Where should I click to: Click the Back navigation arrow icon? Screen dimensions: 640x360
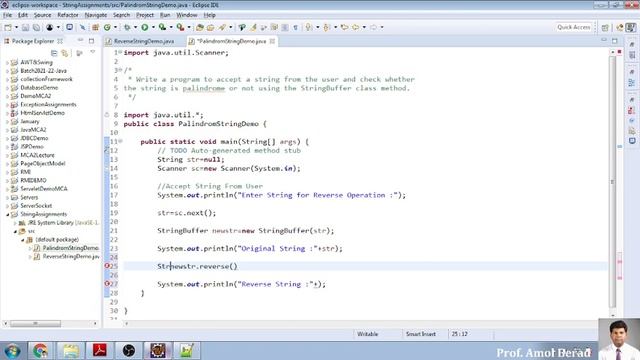(x=356, y=27)
